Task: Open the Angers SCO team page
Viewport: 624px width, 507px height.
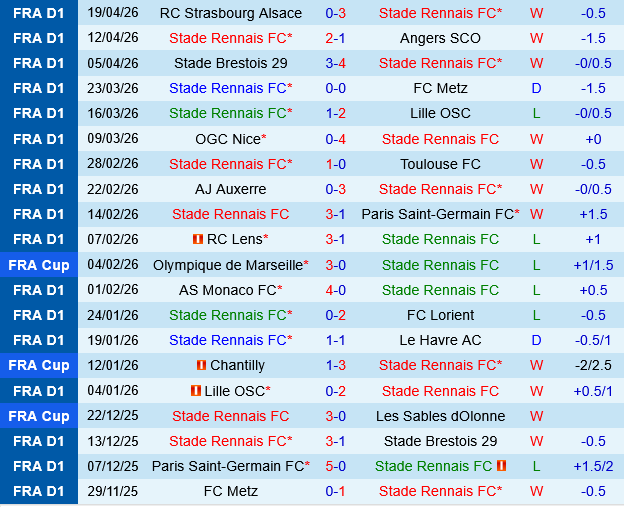Action: [440, 38]
